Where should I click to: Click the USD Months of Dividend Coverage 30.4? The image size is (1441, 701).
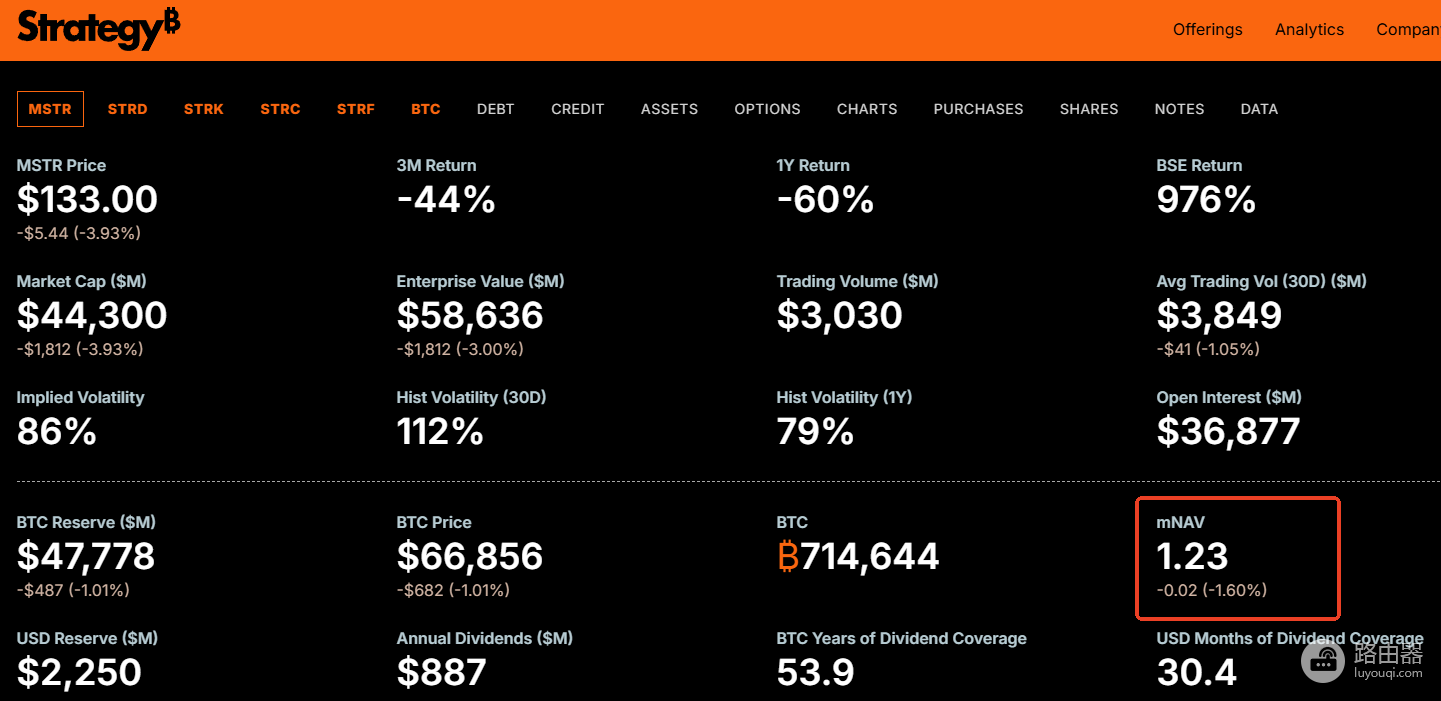click(x=1196, y=672)
